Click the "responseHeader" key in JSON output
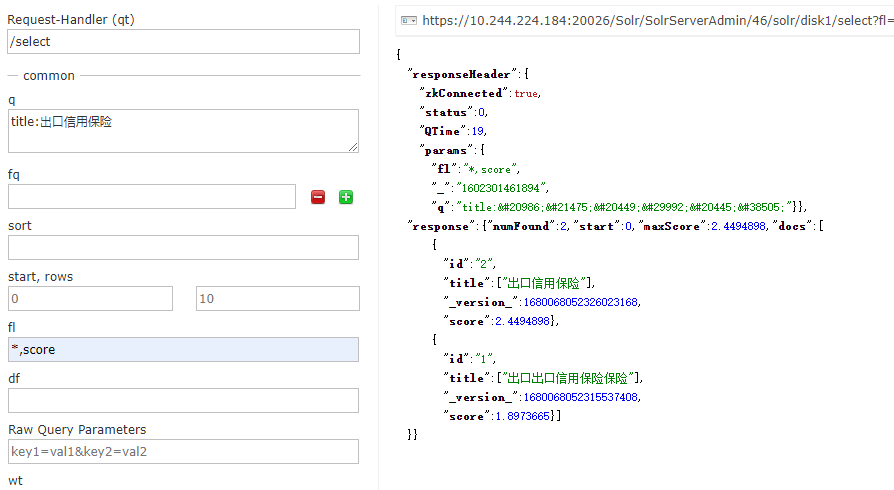 (460, 74)
